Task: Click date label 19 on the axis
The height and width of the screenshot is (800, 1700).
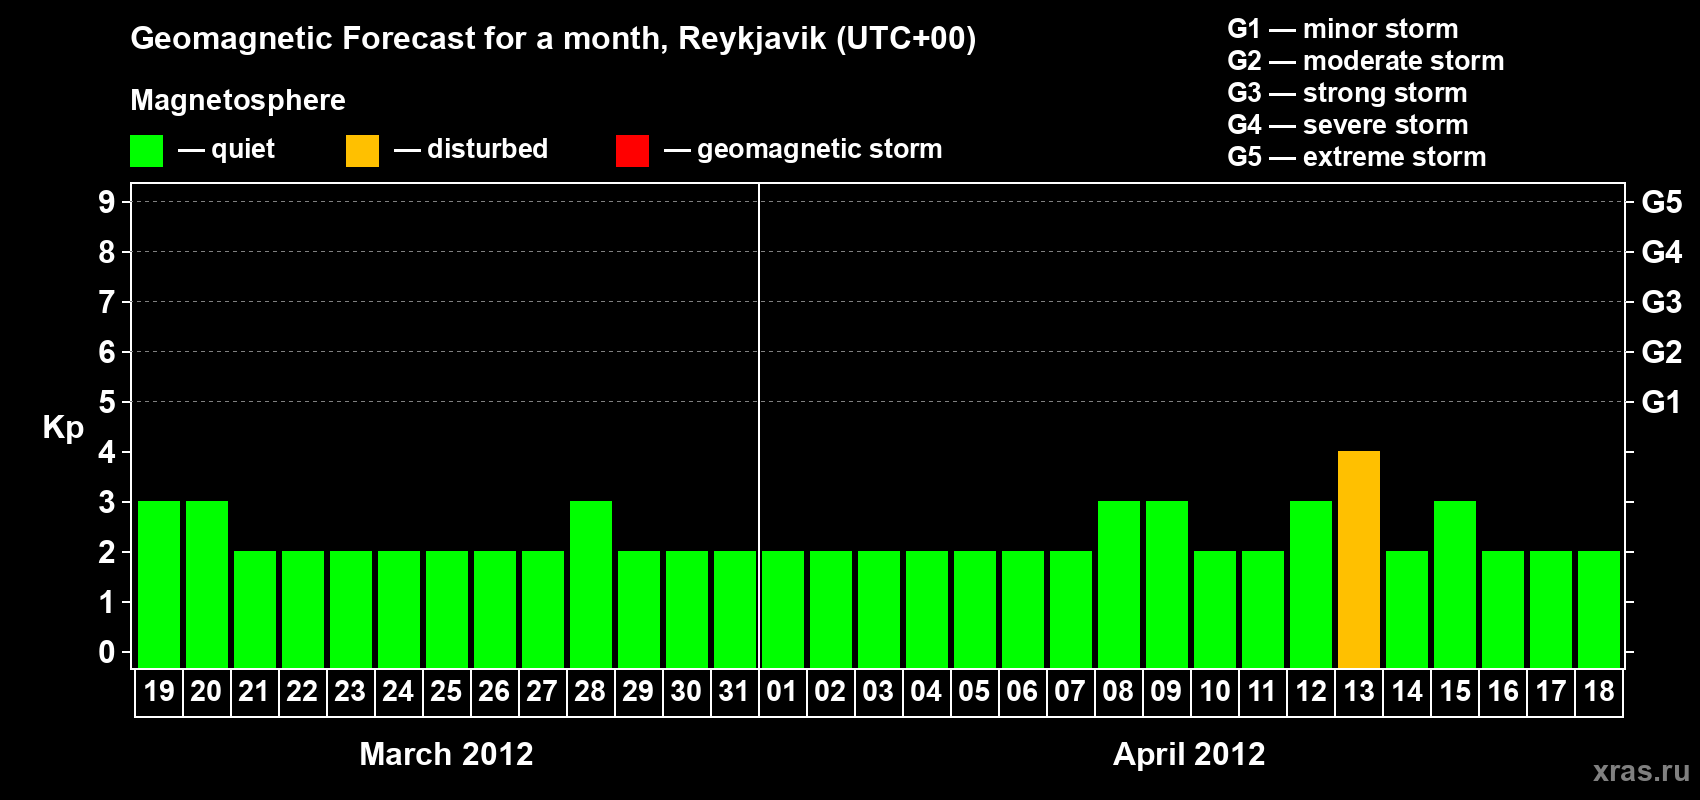Action: [x=159, y=691]
